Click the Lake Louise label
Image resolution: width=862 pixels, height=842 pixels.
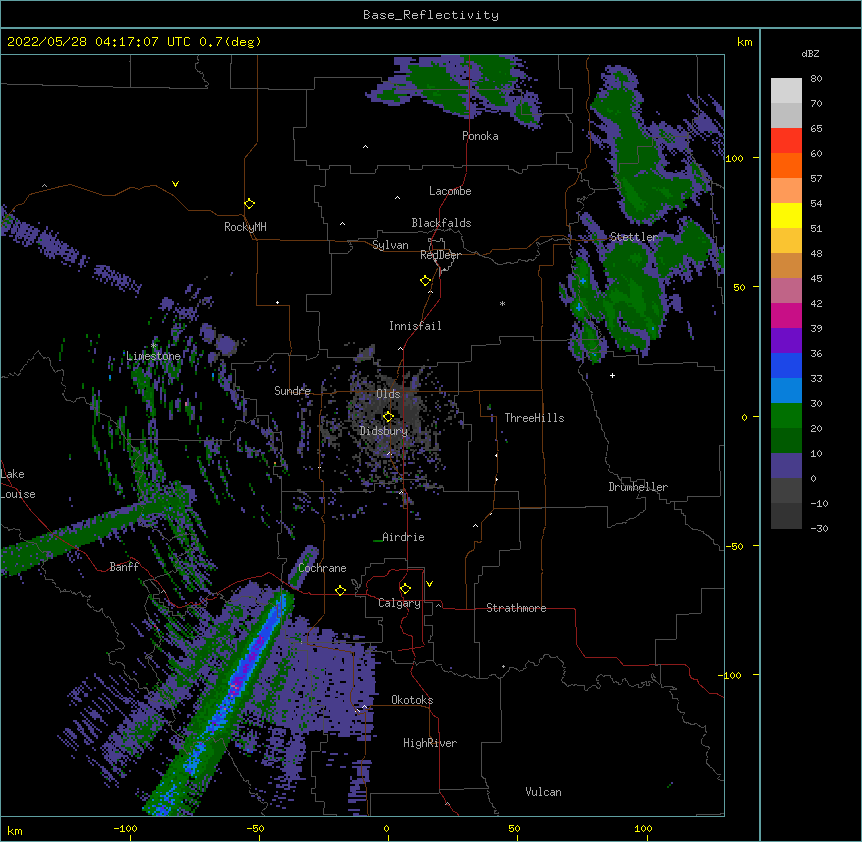pyautogui.click(x=18, y=484)
